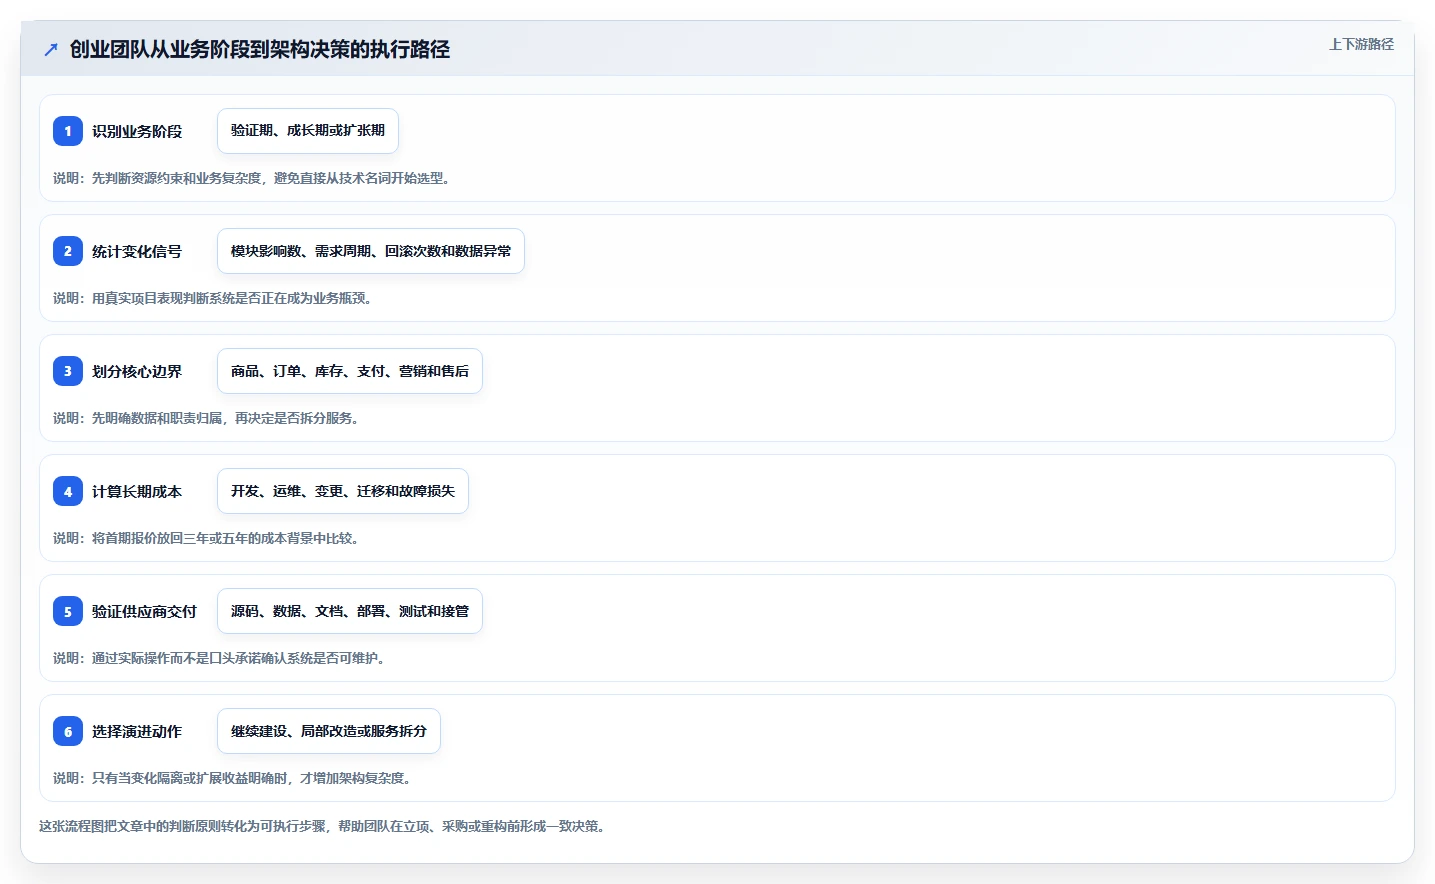Click the 模块影响数、需求周期、回滚次数和数据异常 chip

371,251
